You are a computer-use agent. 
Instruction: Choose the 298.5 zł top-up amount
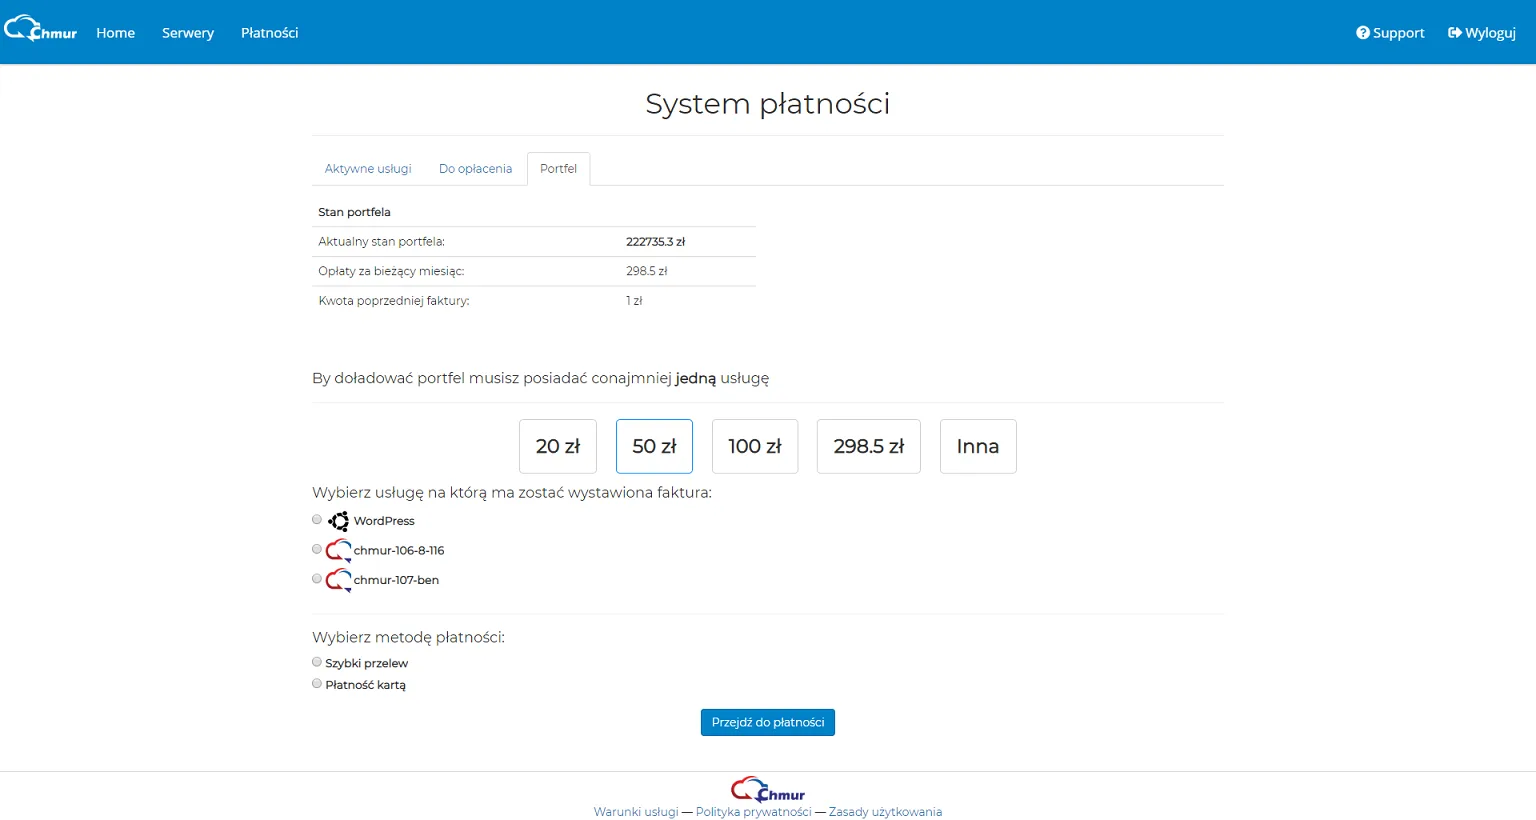pos(869,446)
